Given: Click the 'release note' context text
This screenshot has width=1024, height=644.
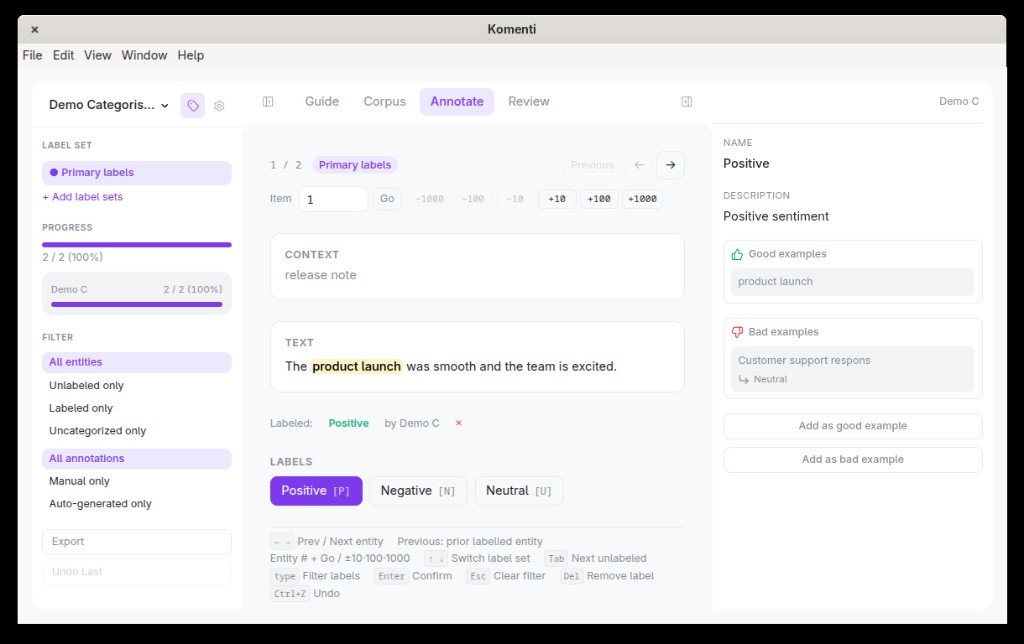Looking at the screenshot, I should [321, 275].
